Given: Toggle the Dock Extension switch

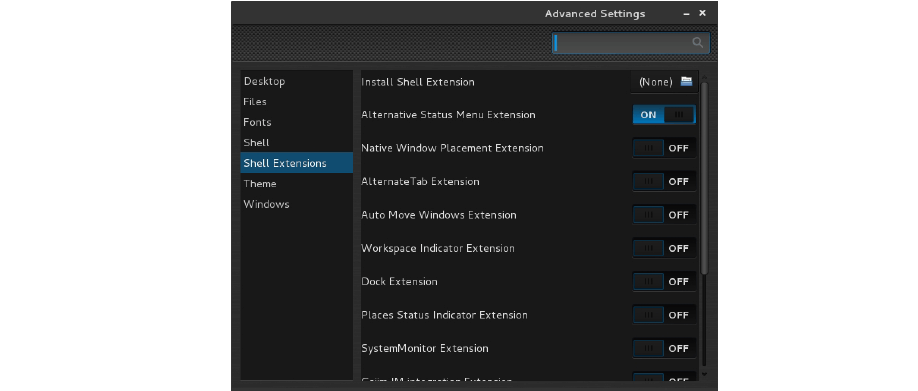Looking at the screenshot, I should (x=664, y=282).
